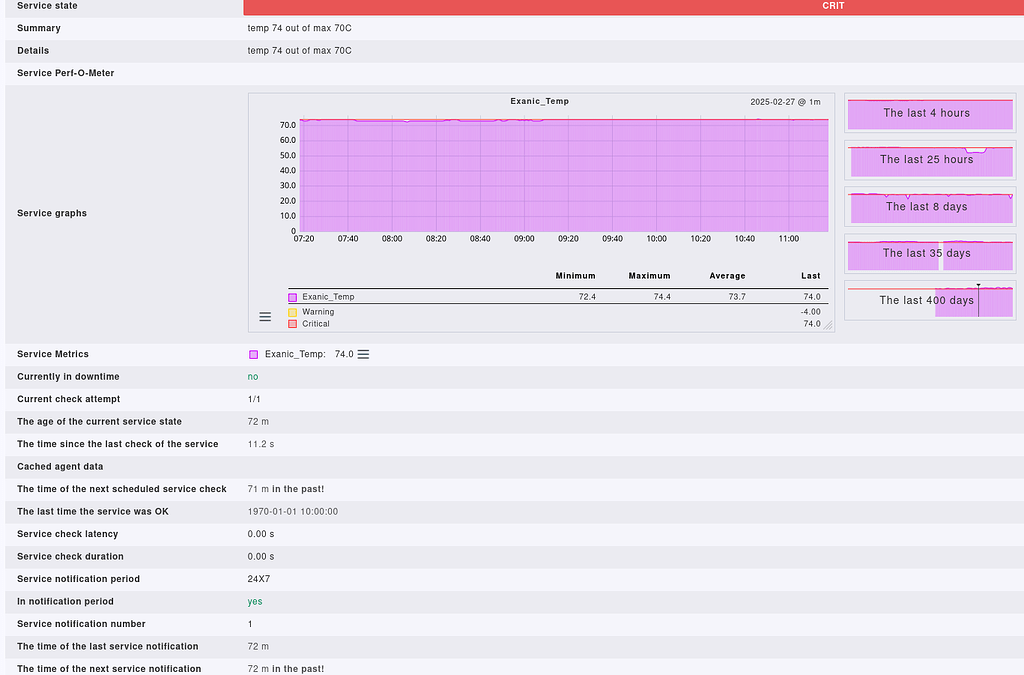Click the Service check latency label
Image resolution: width=1024 pixels, height=675 pixels.
[67, 534]
